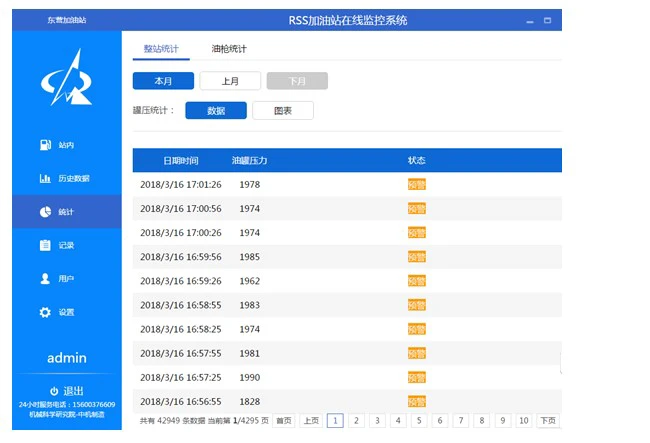The image size is (650, 443).
Task: Click the 预警 status badge for 17:00:56
Action: (417, 208)
